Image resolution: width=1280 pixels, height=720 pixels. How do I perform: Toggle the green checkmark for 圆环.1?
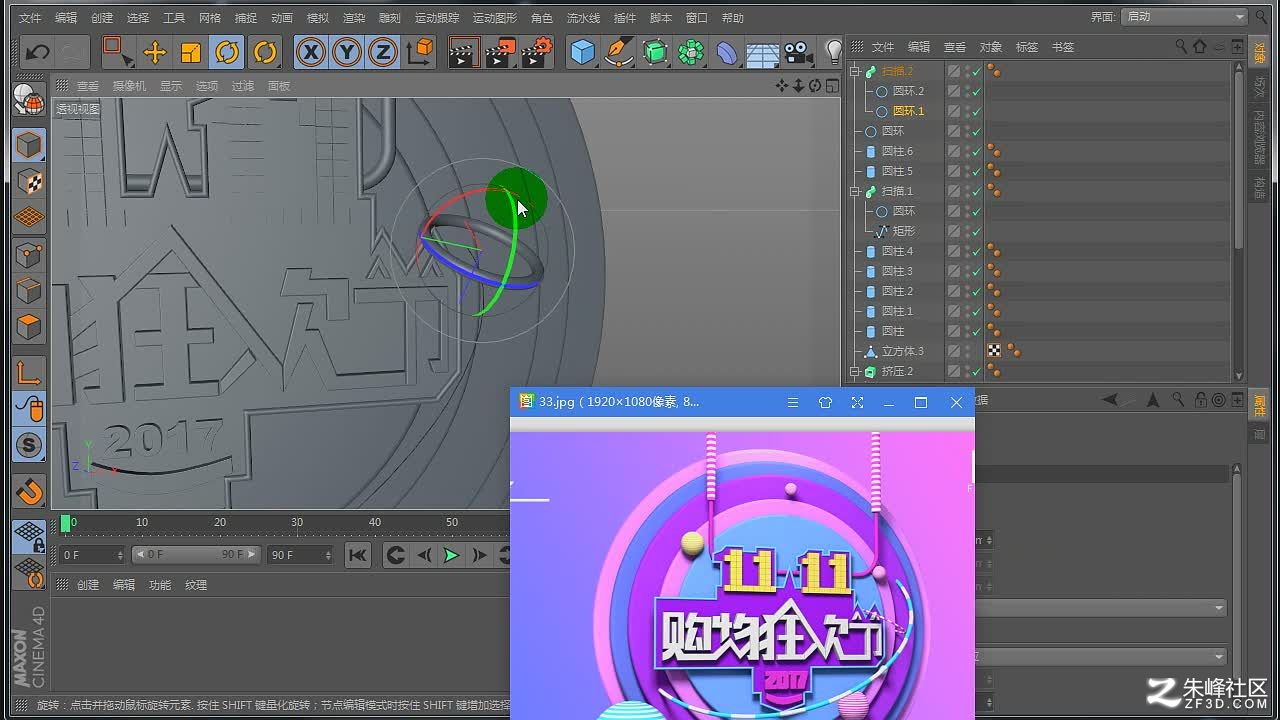pos(977,111)
